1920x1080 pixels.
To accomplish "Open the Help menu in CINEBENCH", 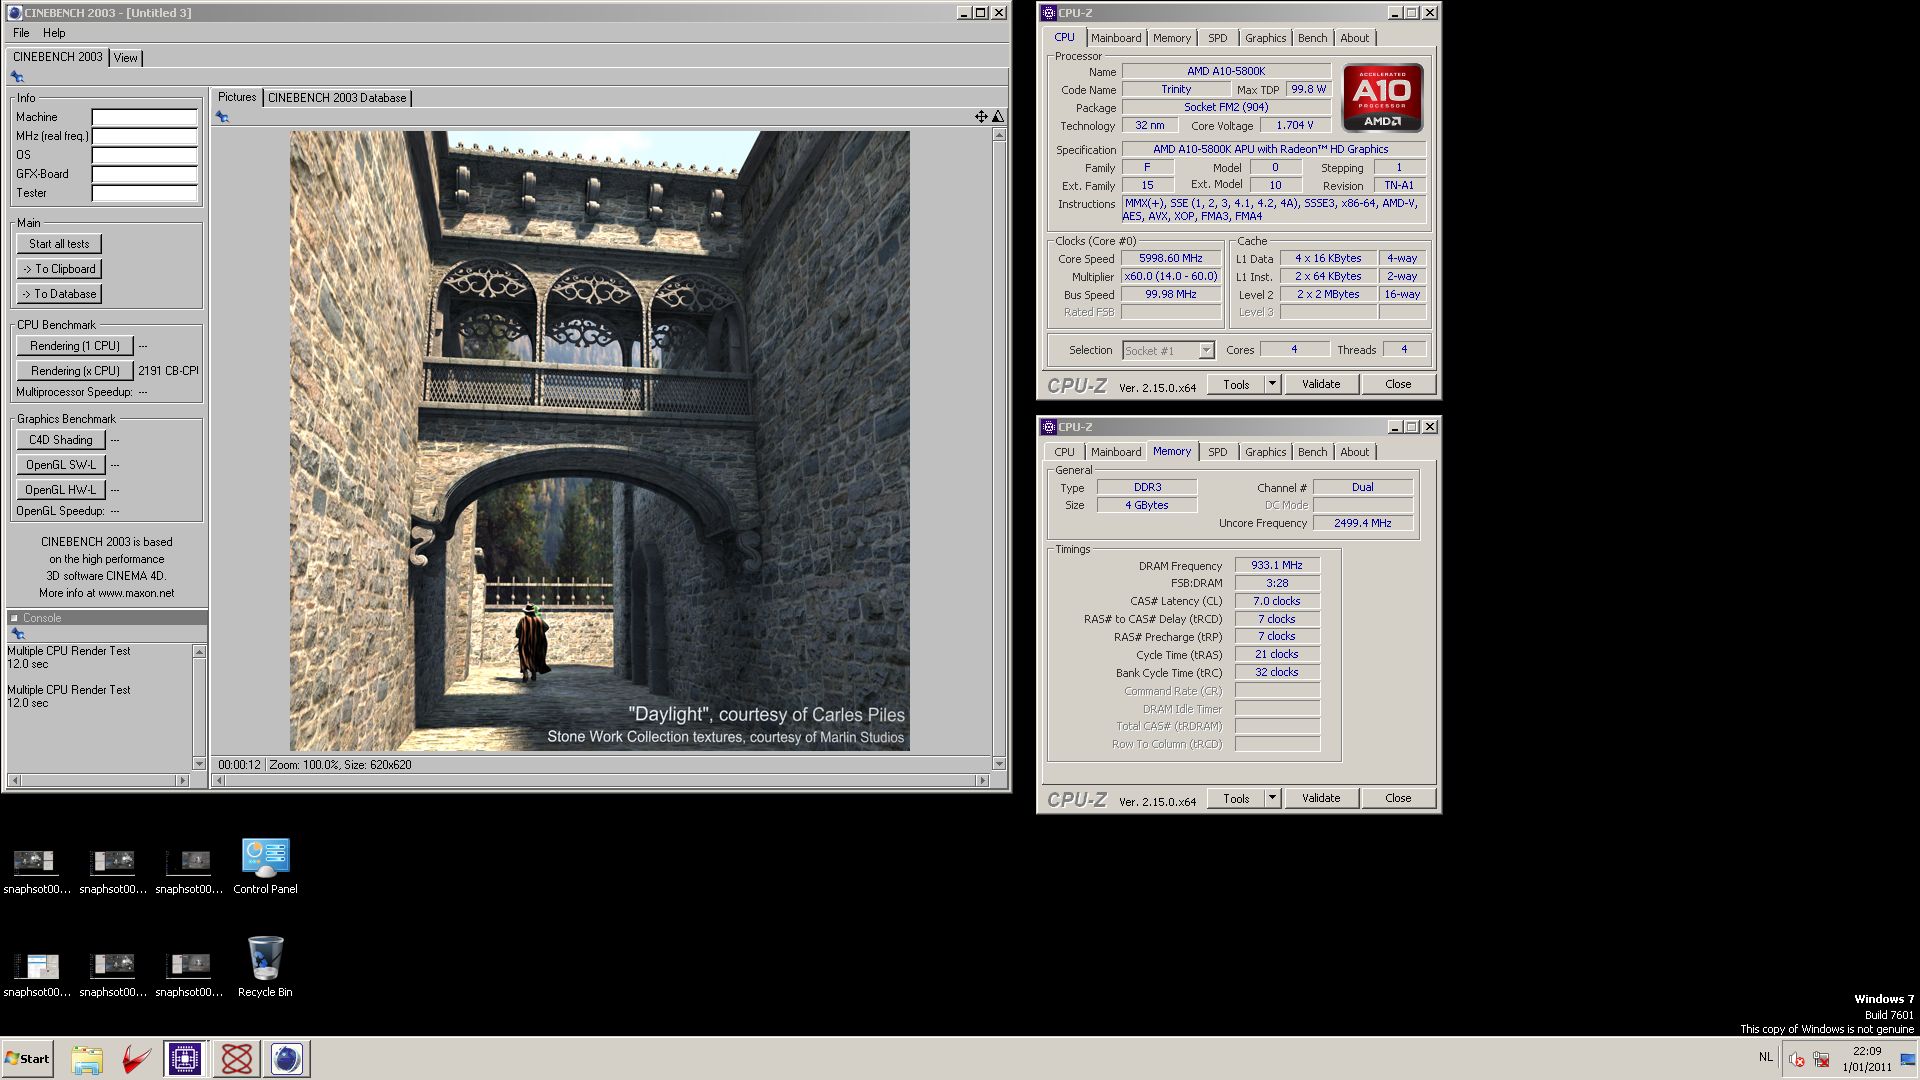I will (x=54, y=33).
